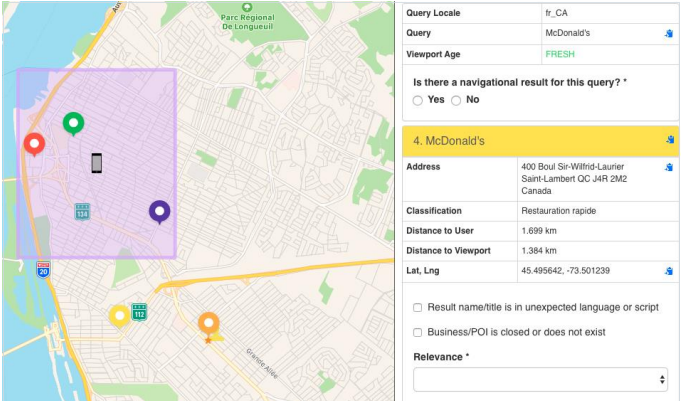Viewport: 682px width, 401px height.
Task: Click the green map pin
Action: 74,124
